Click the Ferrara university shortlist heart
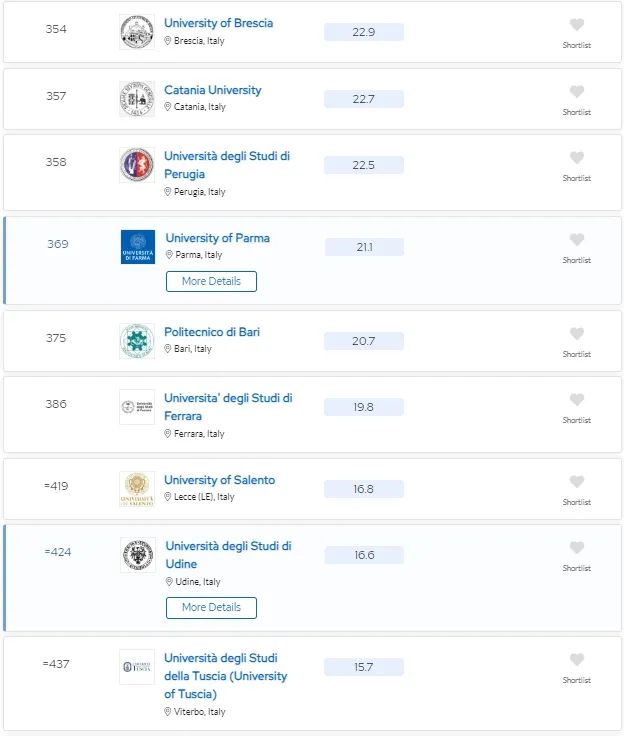Viewport: 624px width, 736px height. tap(577, 400)
